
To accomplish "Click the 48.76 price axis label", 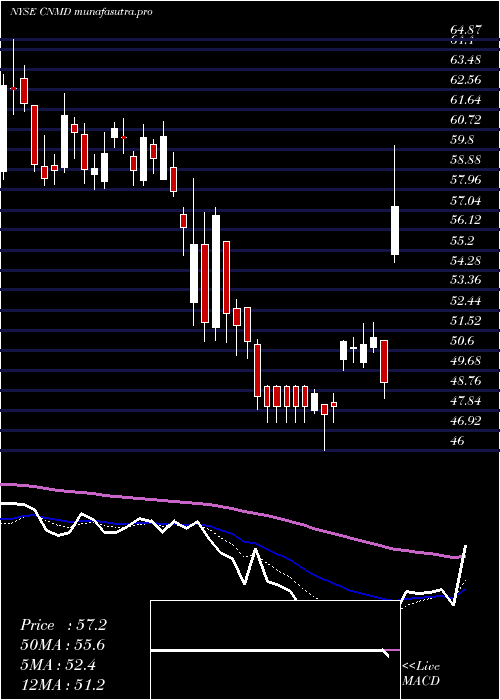I will 467,381.
